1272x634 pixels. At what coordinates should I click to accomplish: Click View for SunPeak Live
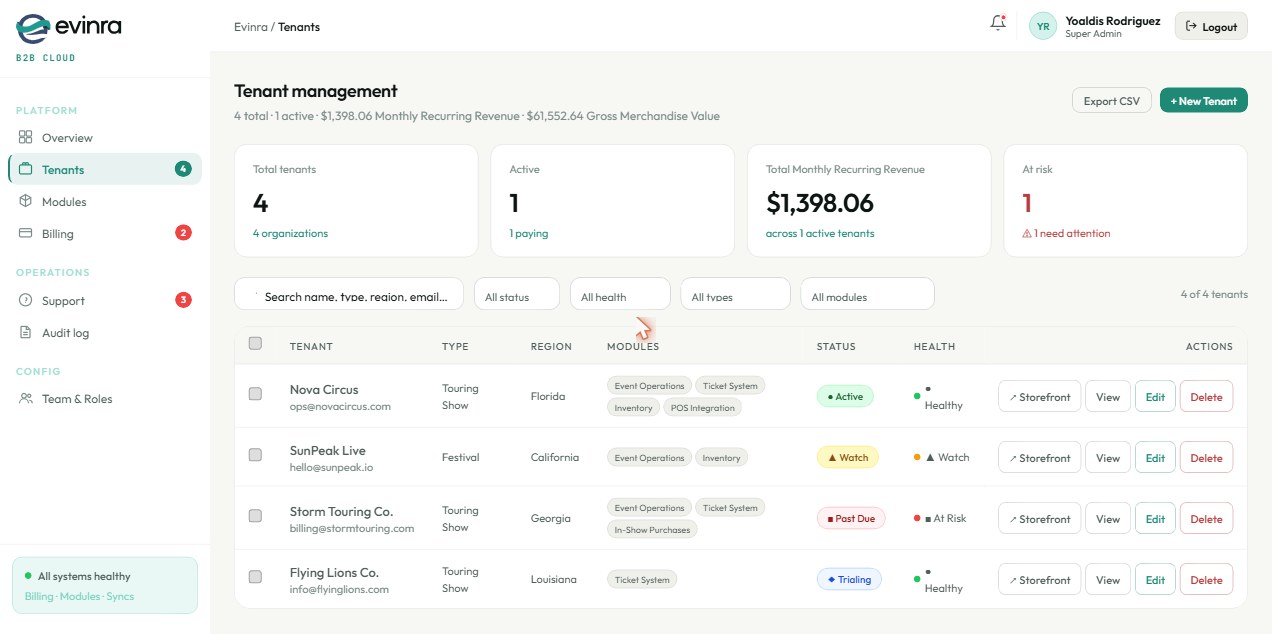coord(1108,458)
